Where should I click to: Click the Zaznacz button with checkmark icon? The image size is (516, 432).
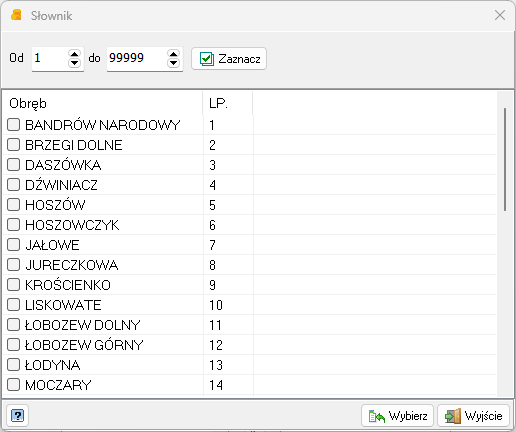pyautogui.click(x=229, y=59)
